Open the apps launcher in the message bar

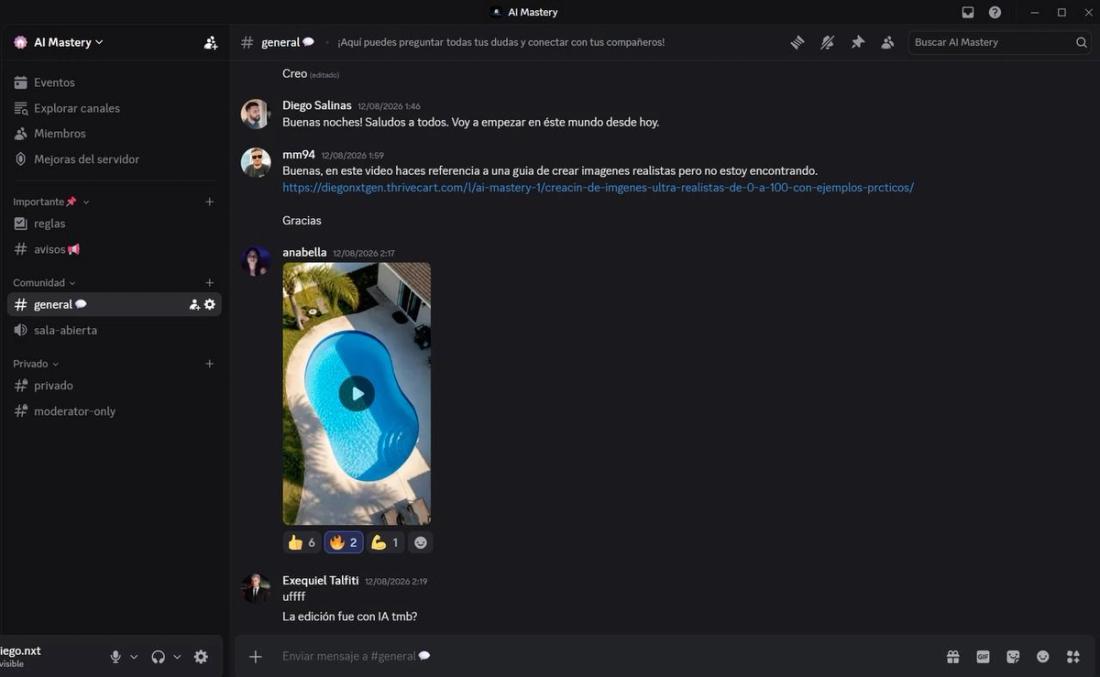click(1073, 657)
